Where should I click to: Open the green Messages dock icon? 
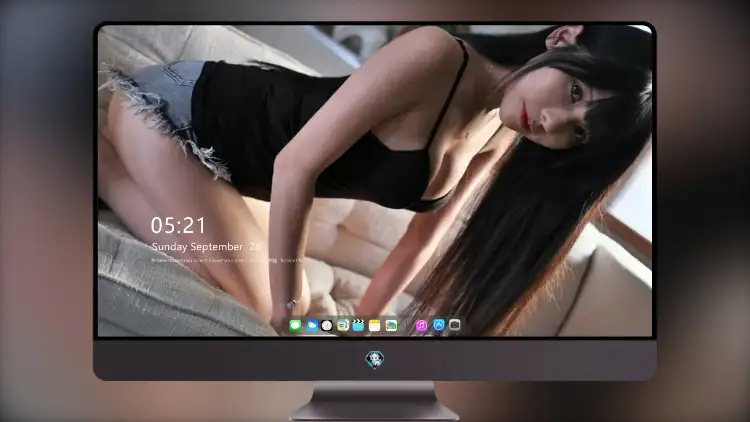pyautogui.click(x=296, y=326)
